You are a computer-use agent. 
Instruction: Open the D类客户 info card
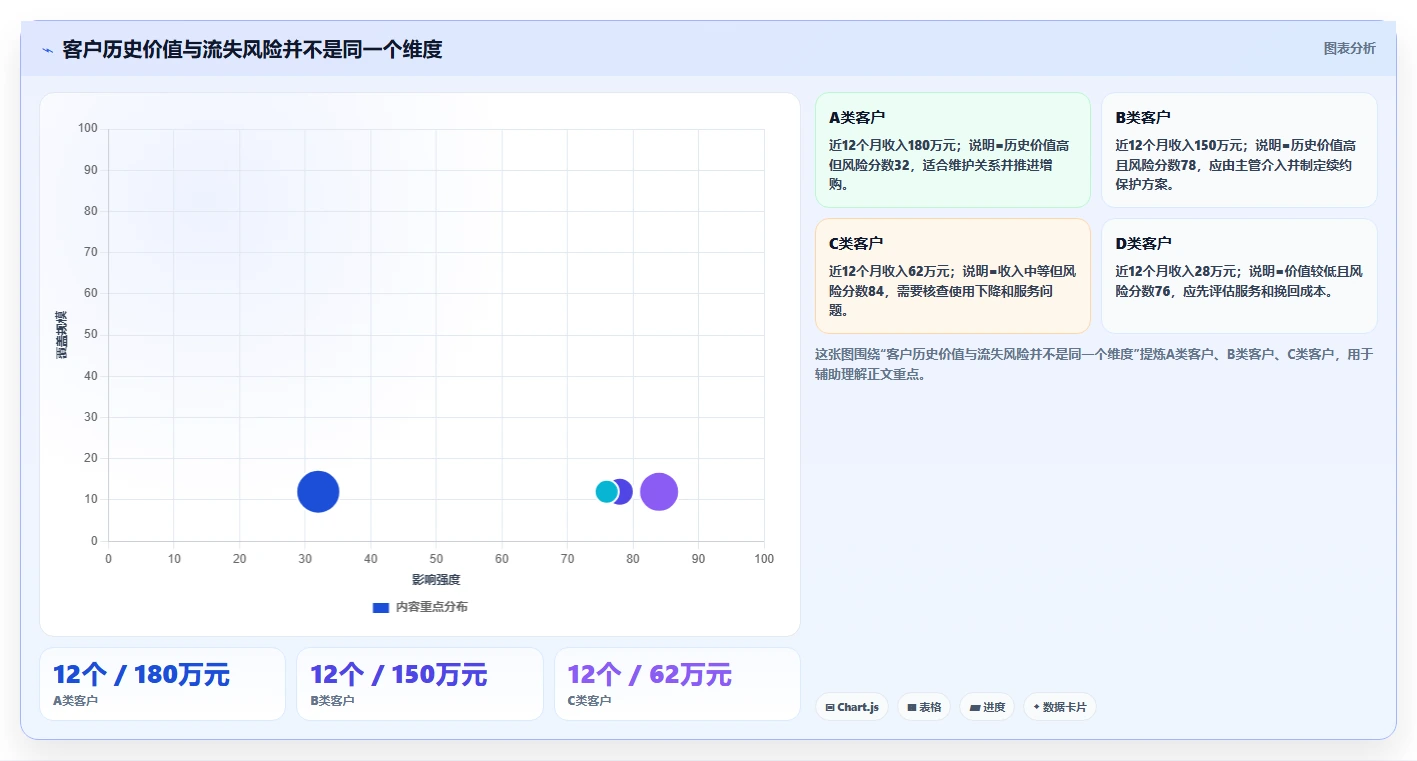point(1239,276)
